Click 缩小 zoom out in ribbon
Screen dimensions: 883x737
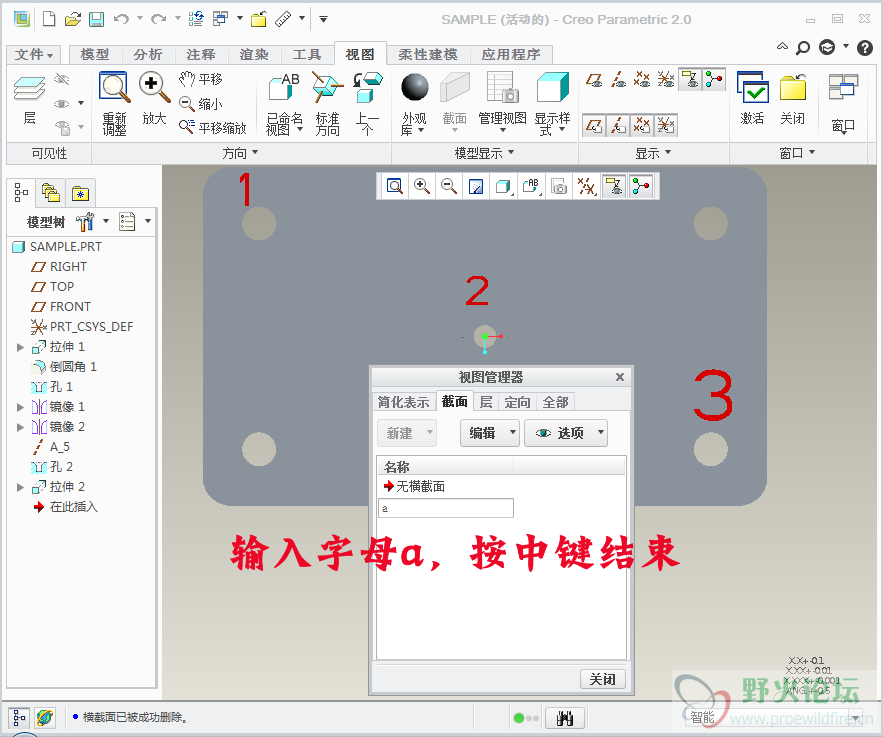point(200,104)
